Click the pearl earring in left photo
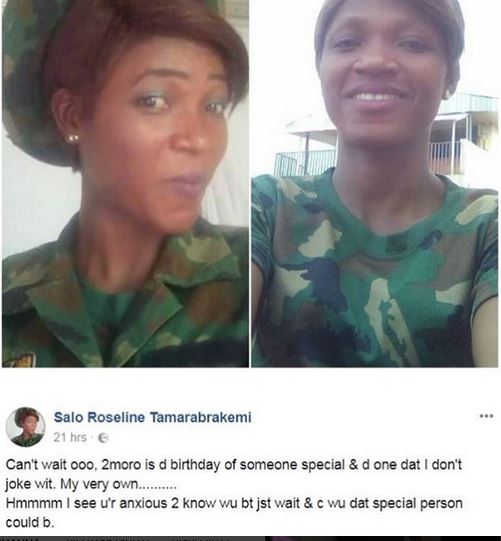Screen dimensions: 501x541 point(72,139)
